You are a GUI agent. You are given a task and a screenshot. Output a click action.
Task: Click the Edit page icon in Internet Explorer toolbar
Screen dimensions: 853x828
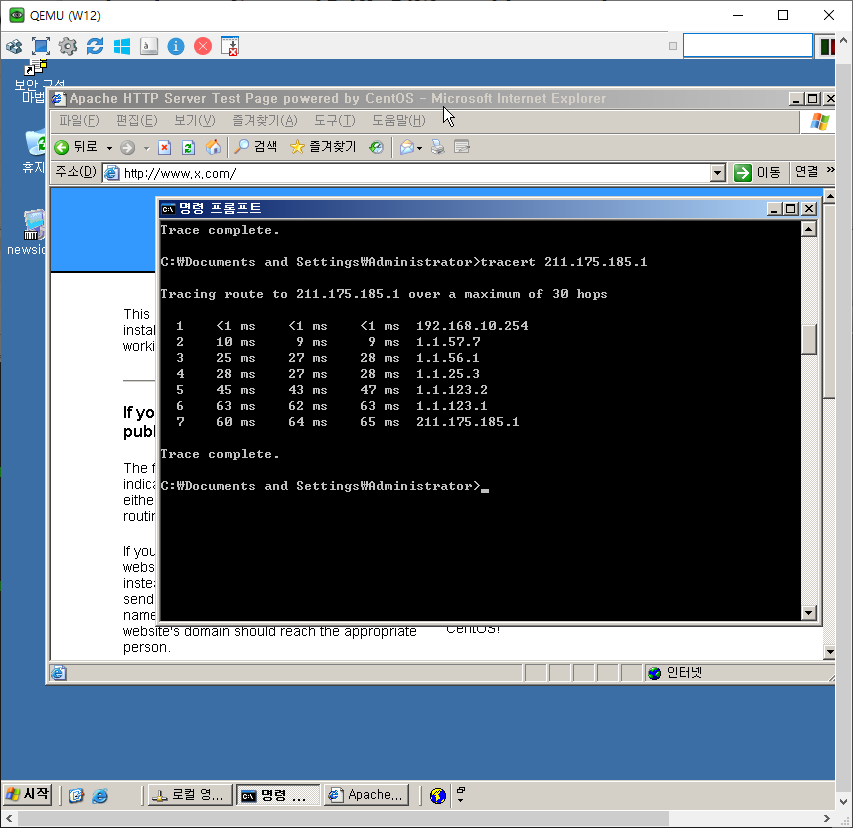coord(462,147)
